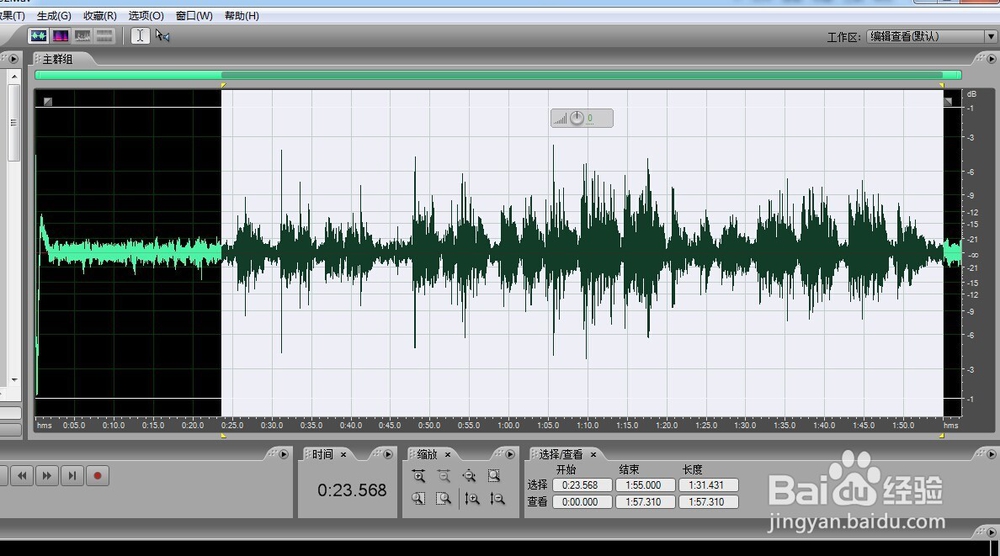The height and width of the screenshot is (556, 1000).
Task: Click the volume knob on waveform popup
Action: (577, 118)
